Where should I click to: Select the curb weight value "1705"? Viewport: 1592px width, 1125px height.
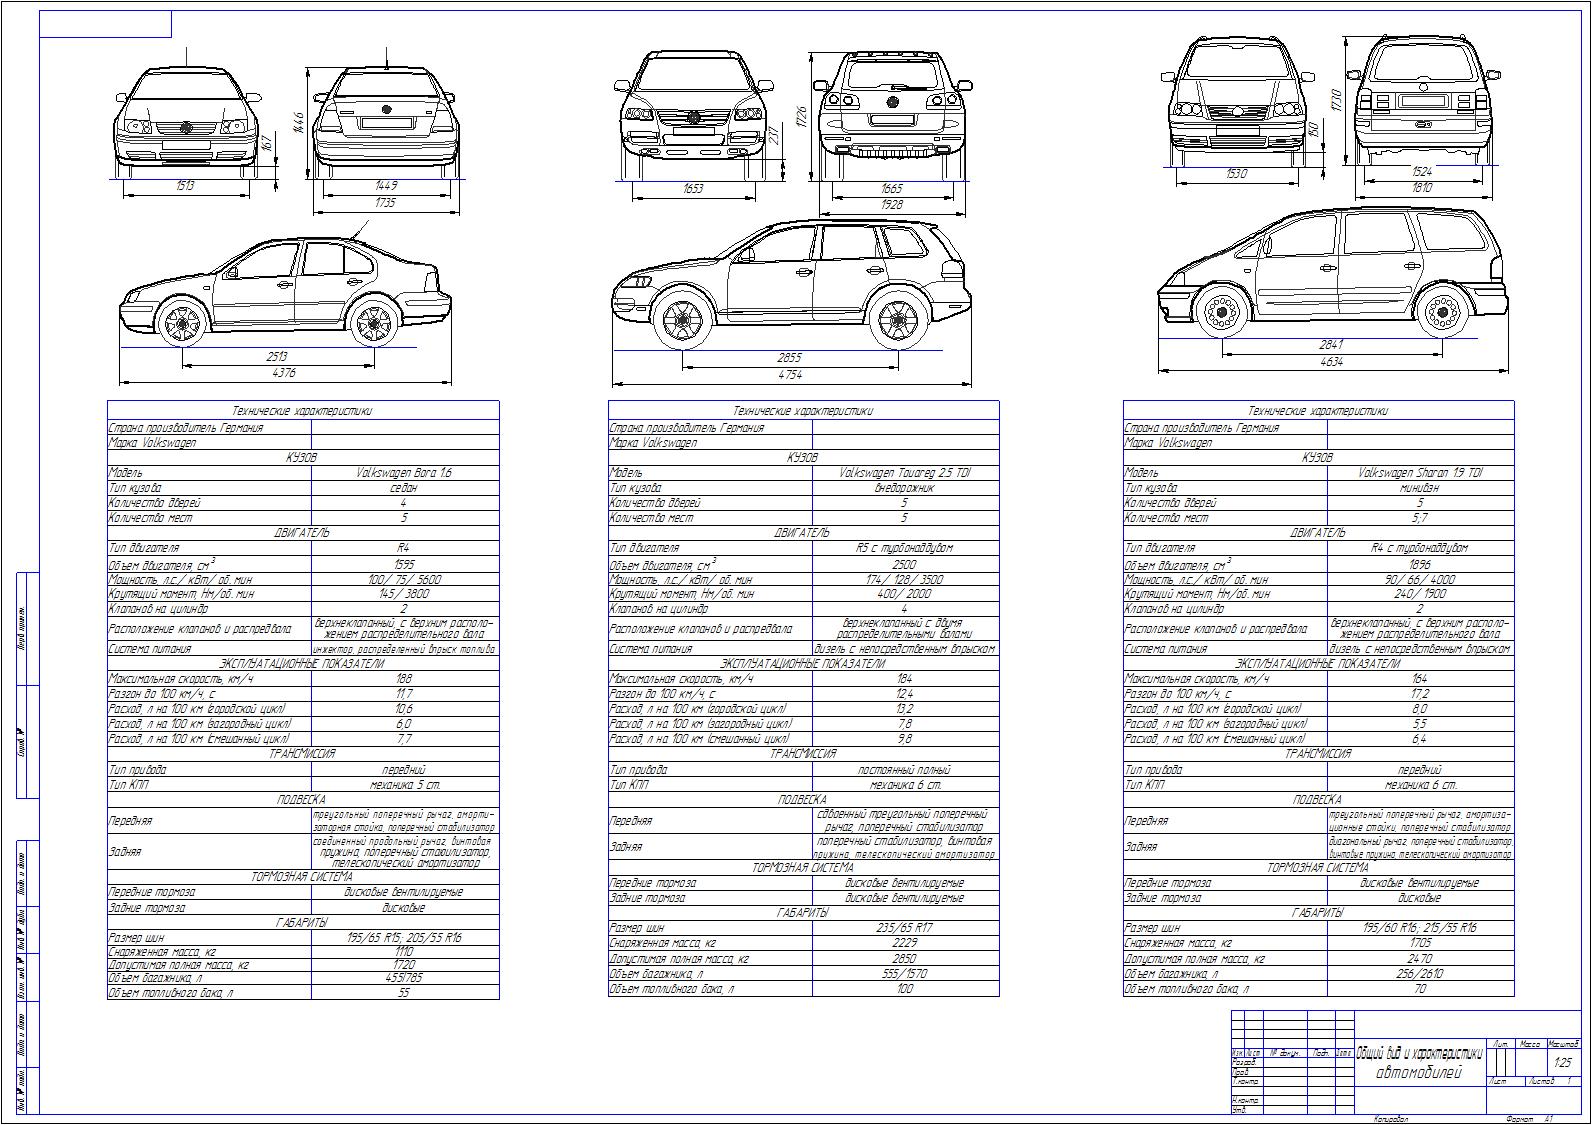(x=1420, y=943)
